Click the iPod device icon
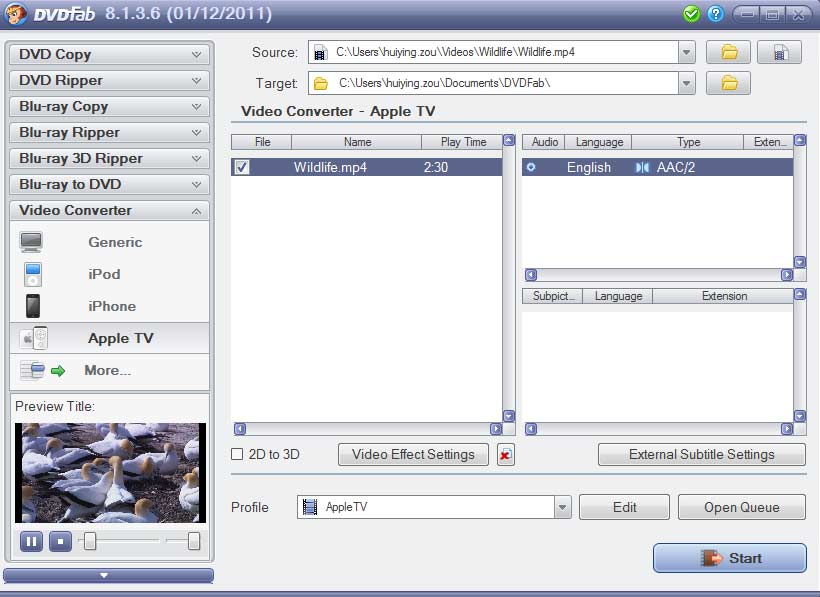The image size is (820, 597). click(32, 274)
